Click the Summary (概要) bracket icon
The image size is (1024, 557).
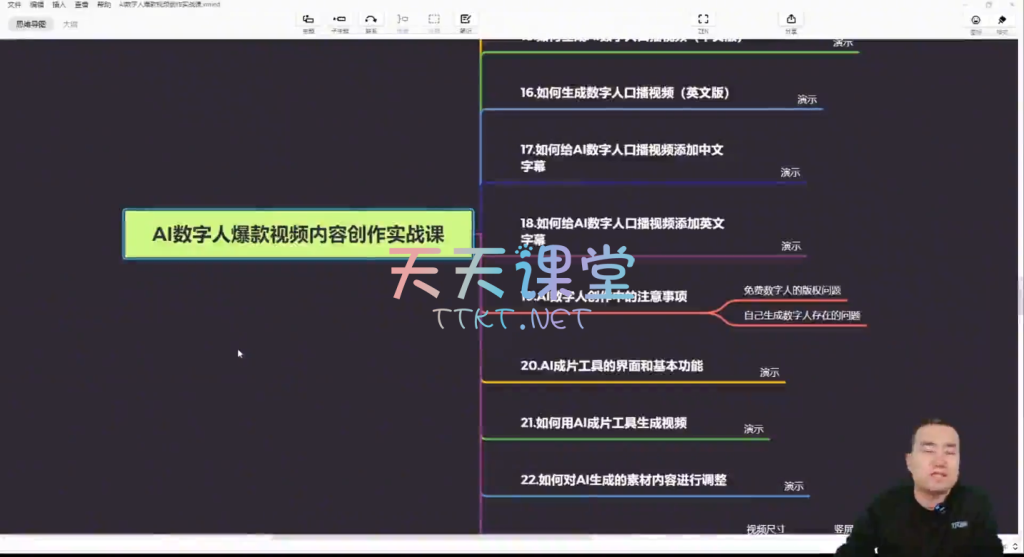(402, 20)
